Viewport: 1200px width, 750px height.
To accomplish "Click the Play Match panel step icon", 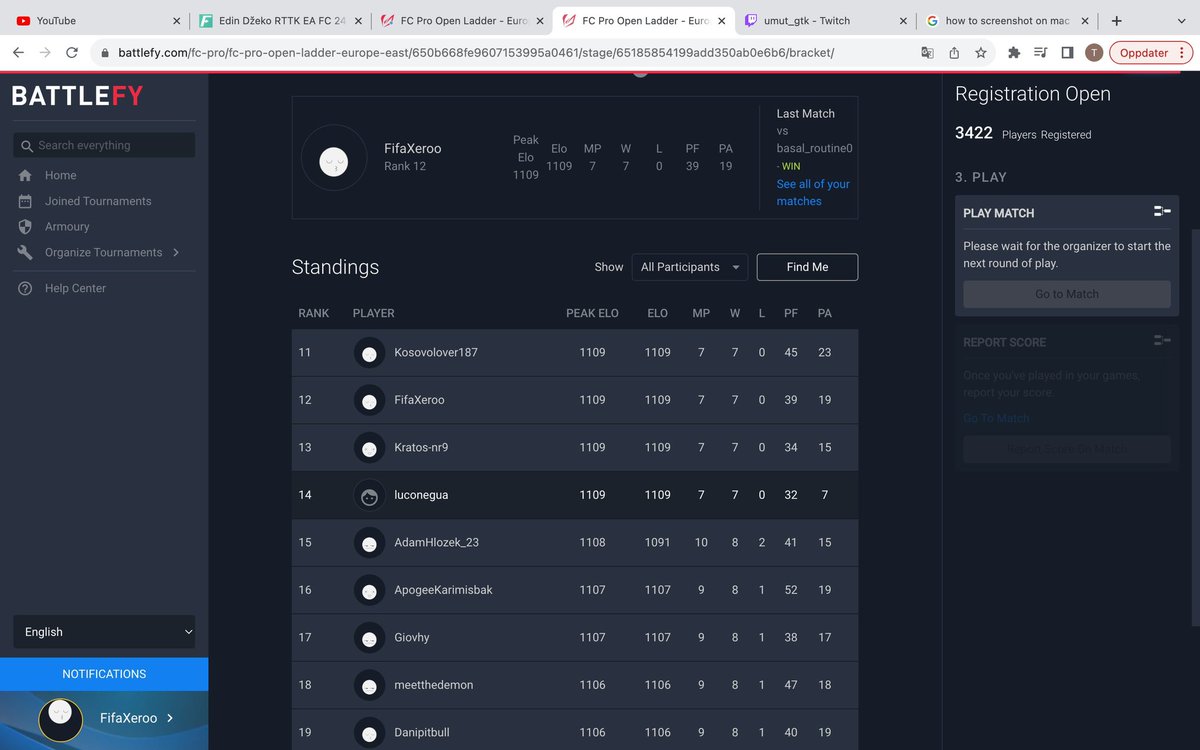I will coord(1162,212).
